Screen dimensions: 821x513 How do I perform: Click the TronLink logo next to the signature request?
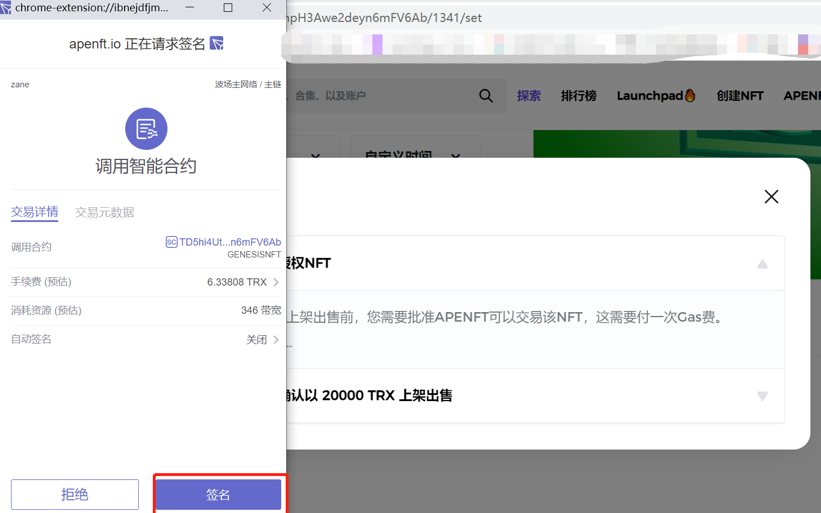click(217, 43)
